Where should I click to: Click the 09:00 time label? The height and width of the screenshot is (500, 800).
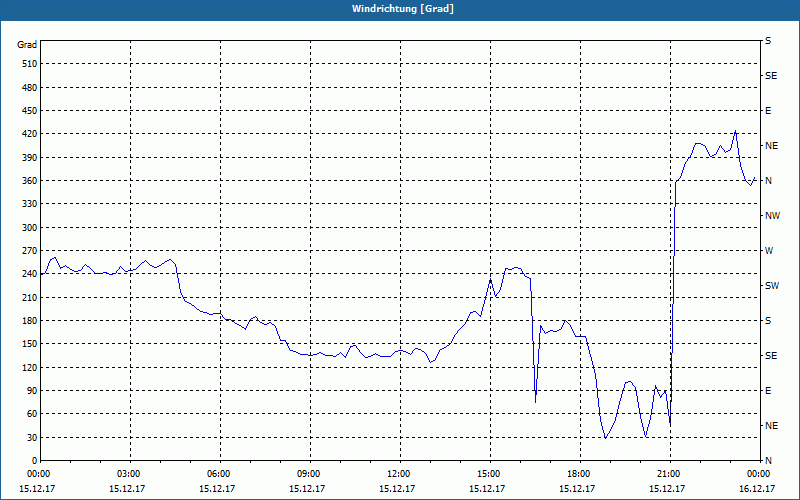tap(308, 474)
